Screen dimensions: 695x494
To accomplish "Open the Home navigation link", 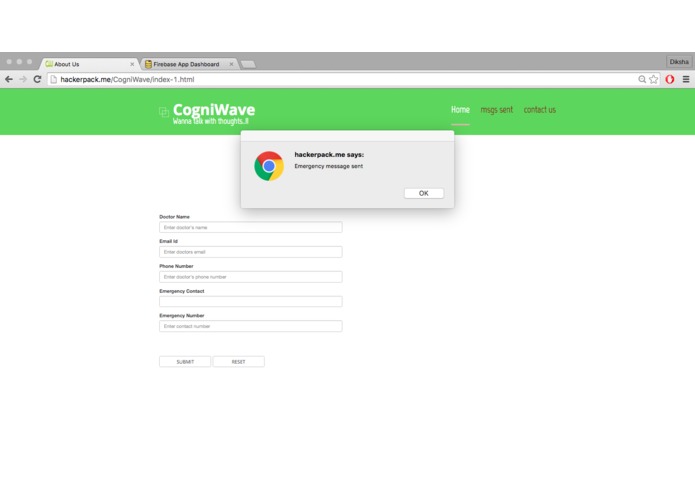I will click(x=460, y=109).
